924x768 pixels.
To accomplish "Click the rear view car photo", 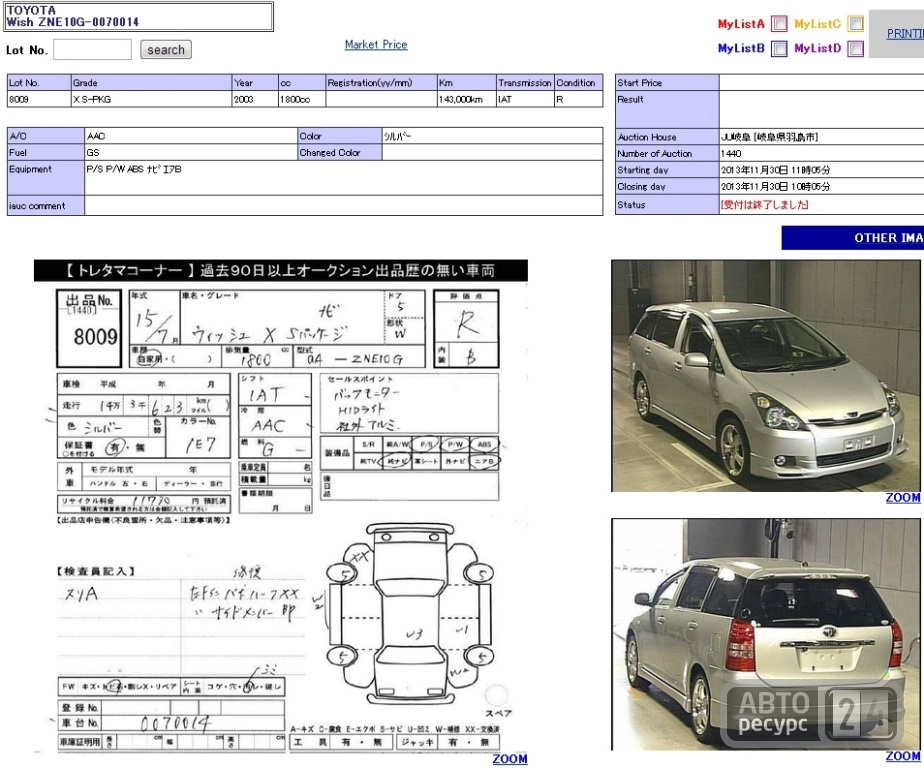I will pyautogui.click(x=765, y=634).
